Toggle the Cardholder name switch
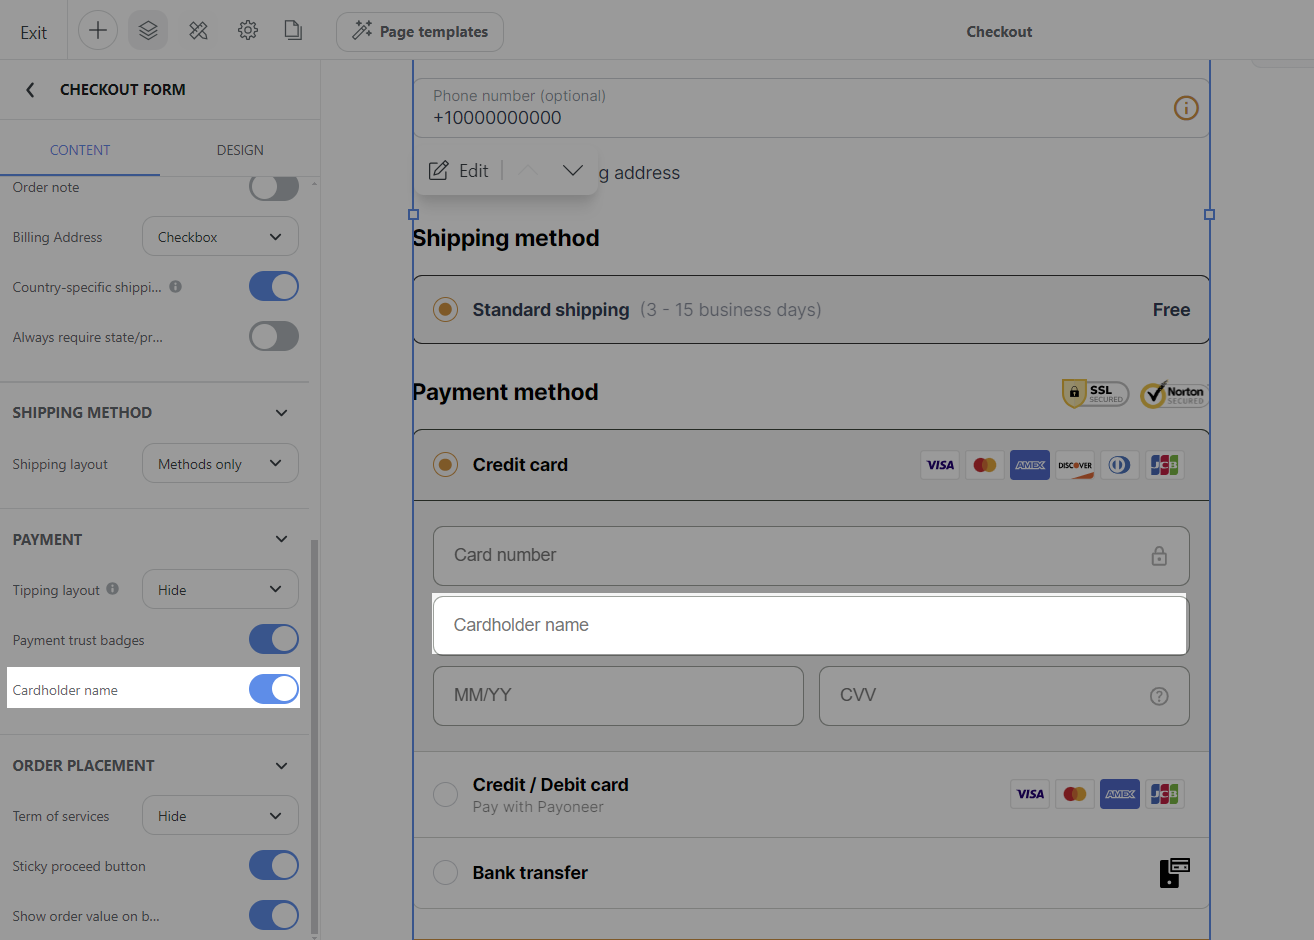Viewport: 1314px width, 940px height. point(274,689)
